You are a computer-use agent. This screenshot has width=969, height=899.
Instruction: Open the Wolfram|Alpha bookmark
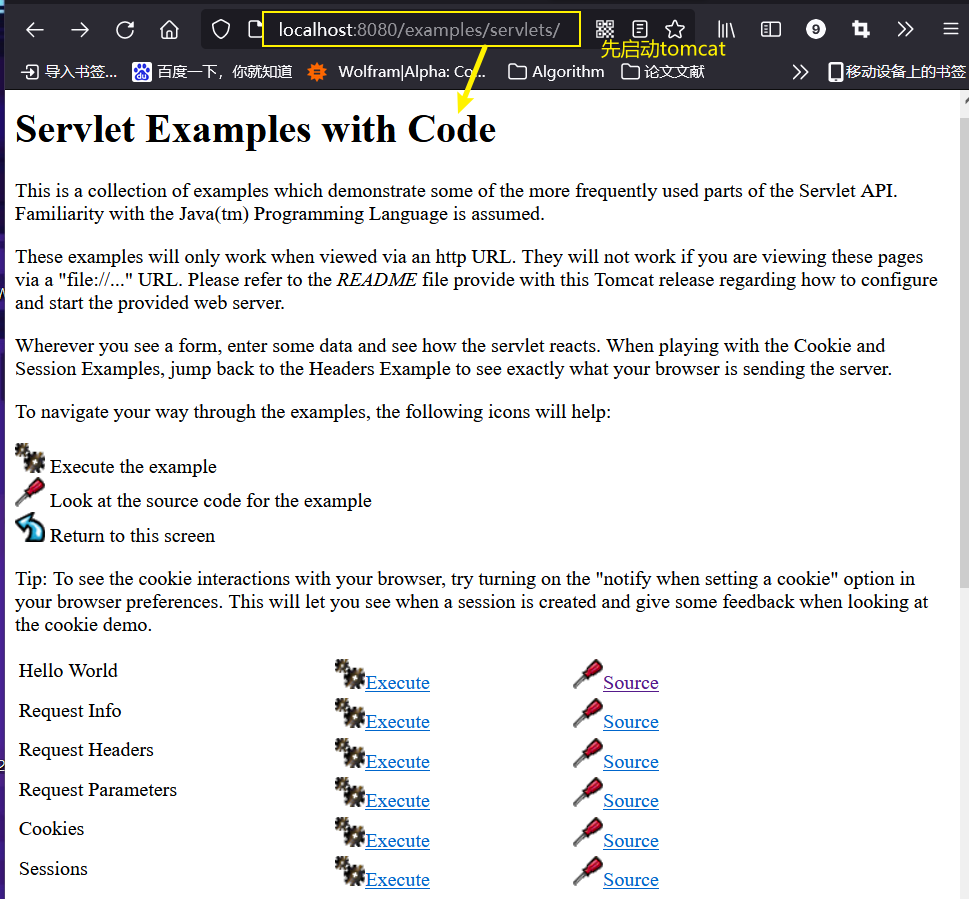pos(397,72)
